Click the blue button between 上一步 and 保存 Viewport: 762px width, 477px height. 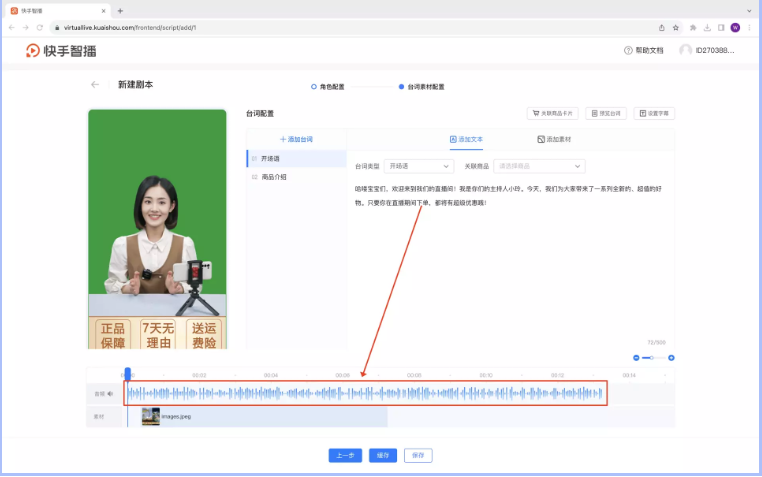point(382,456)
